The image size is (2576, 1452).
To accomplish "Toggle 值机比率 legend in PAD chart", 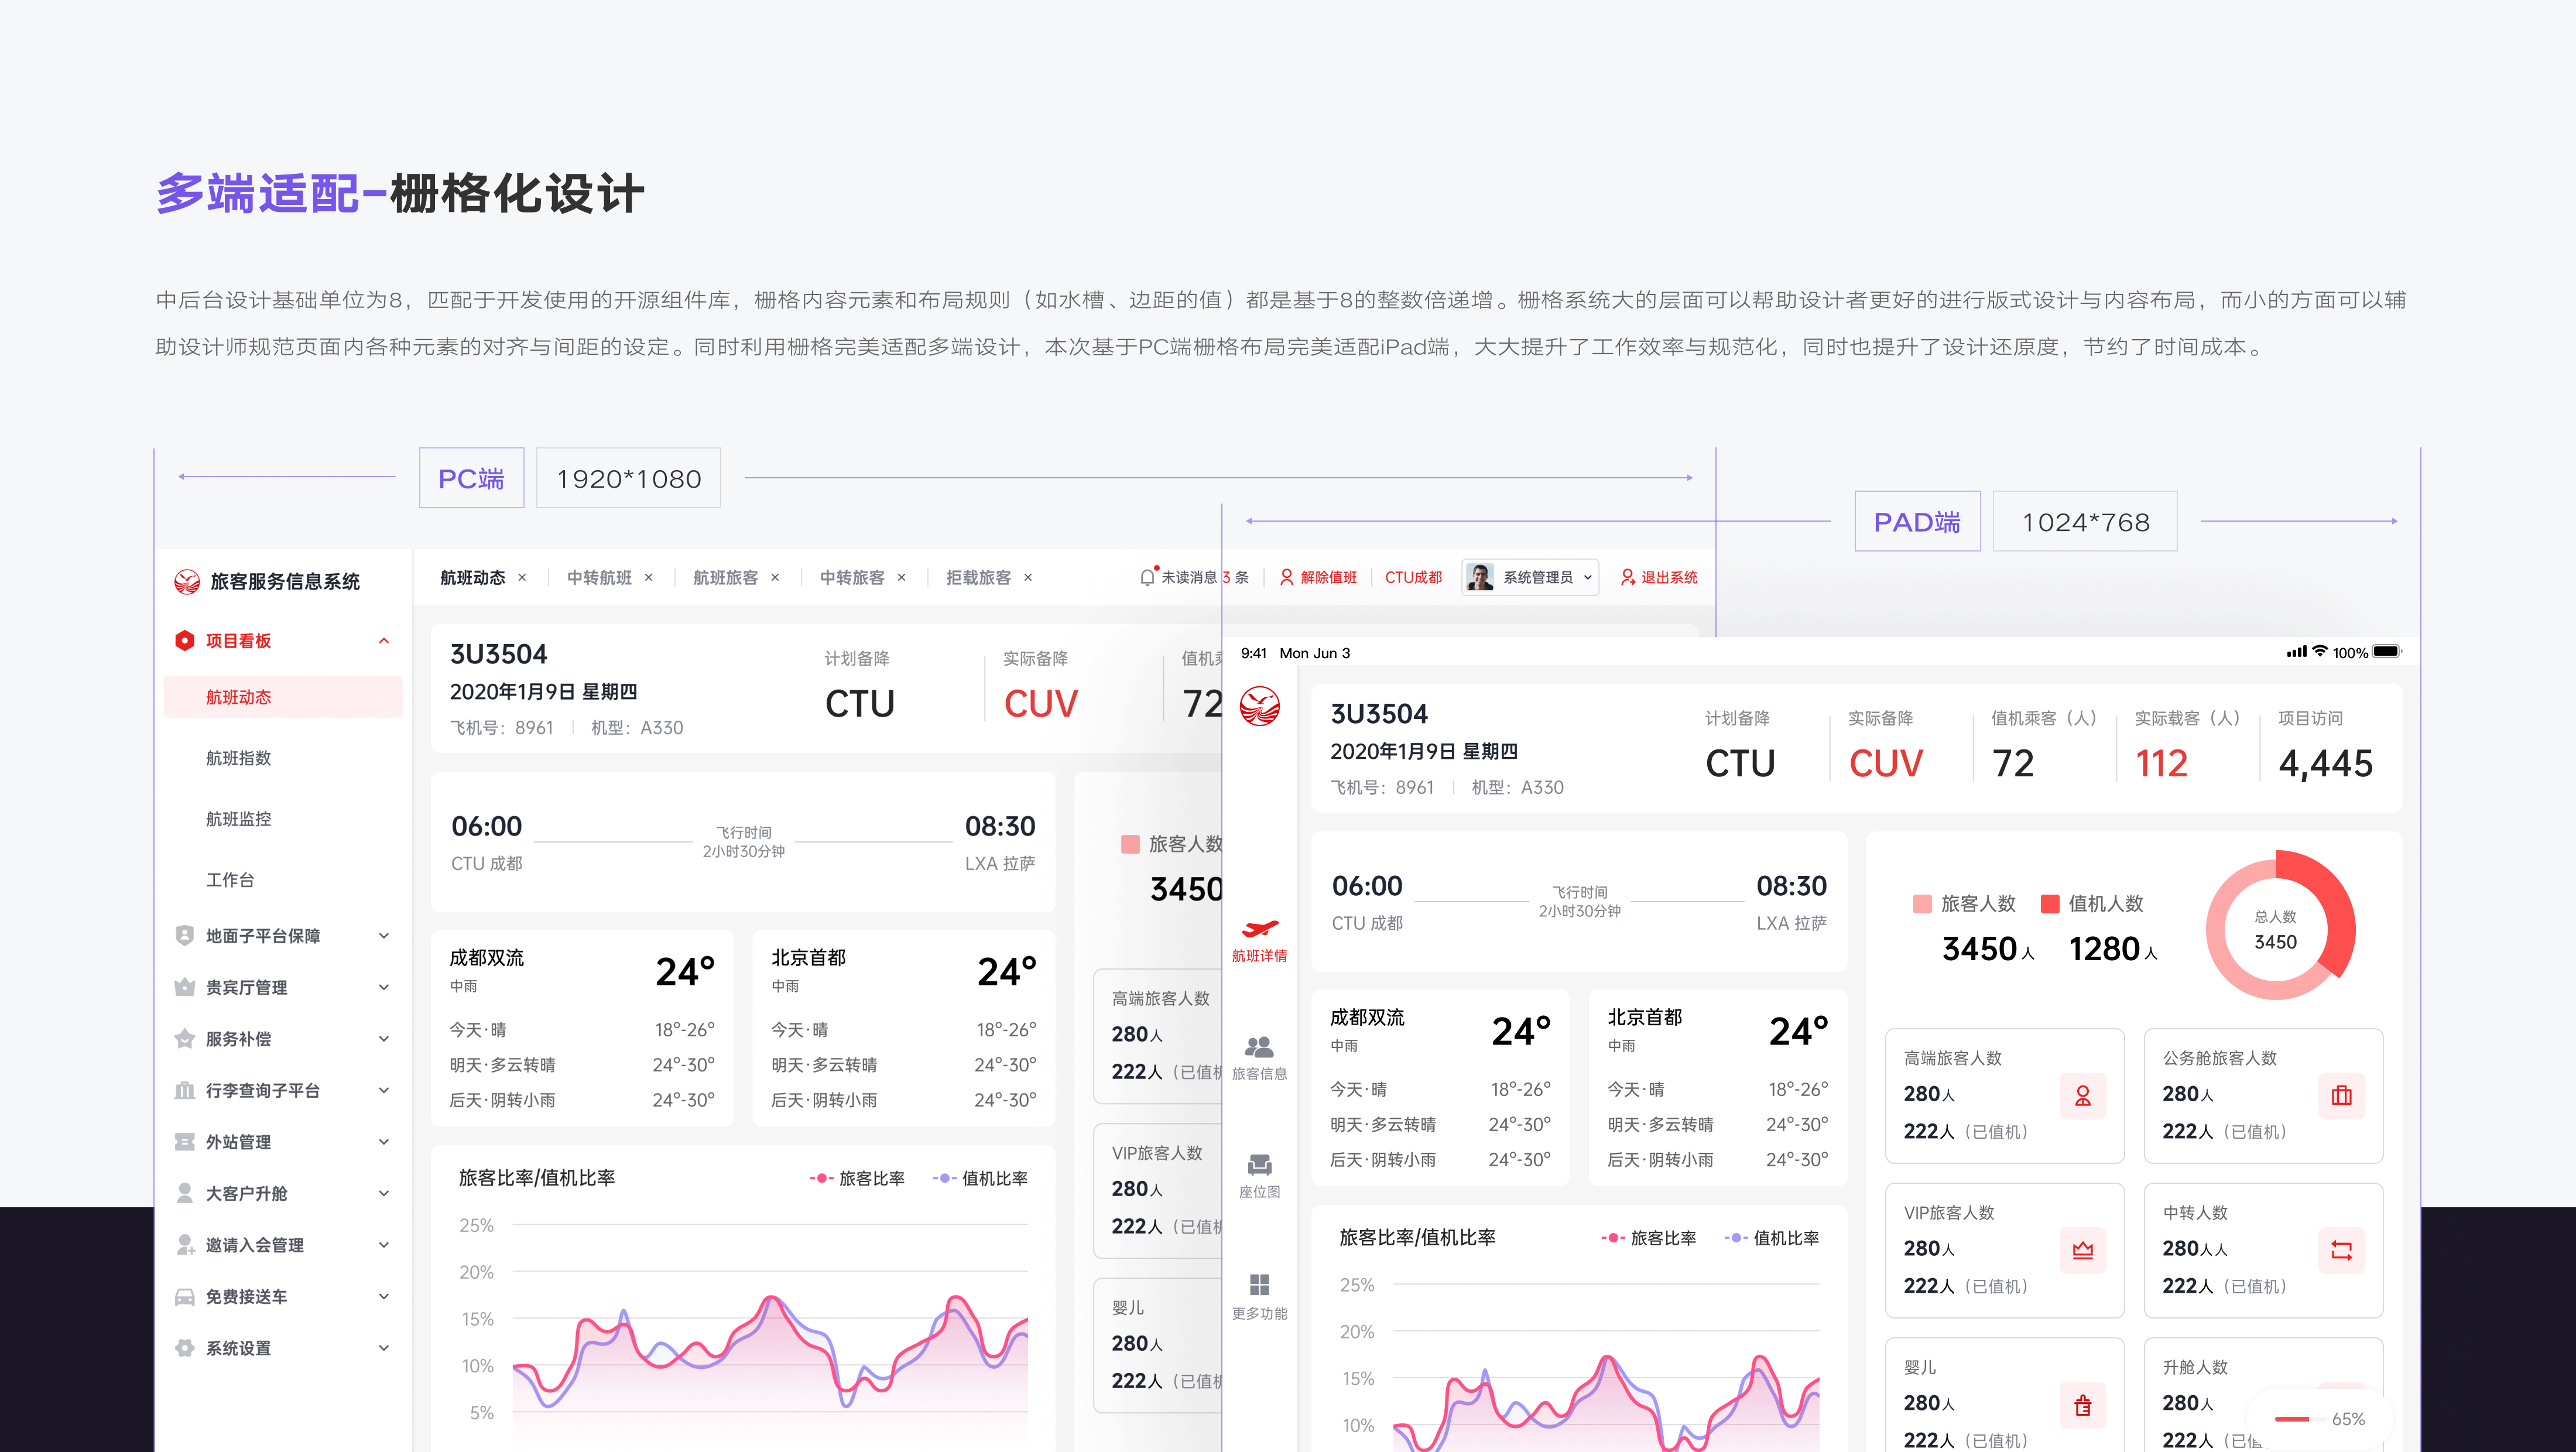I will (x=1772, y=1239).
